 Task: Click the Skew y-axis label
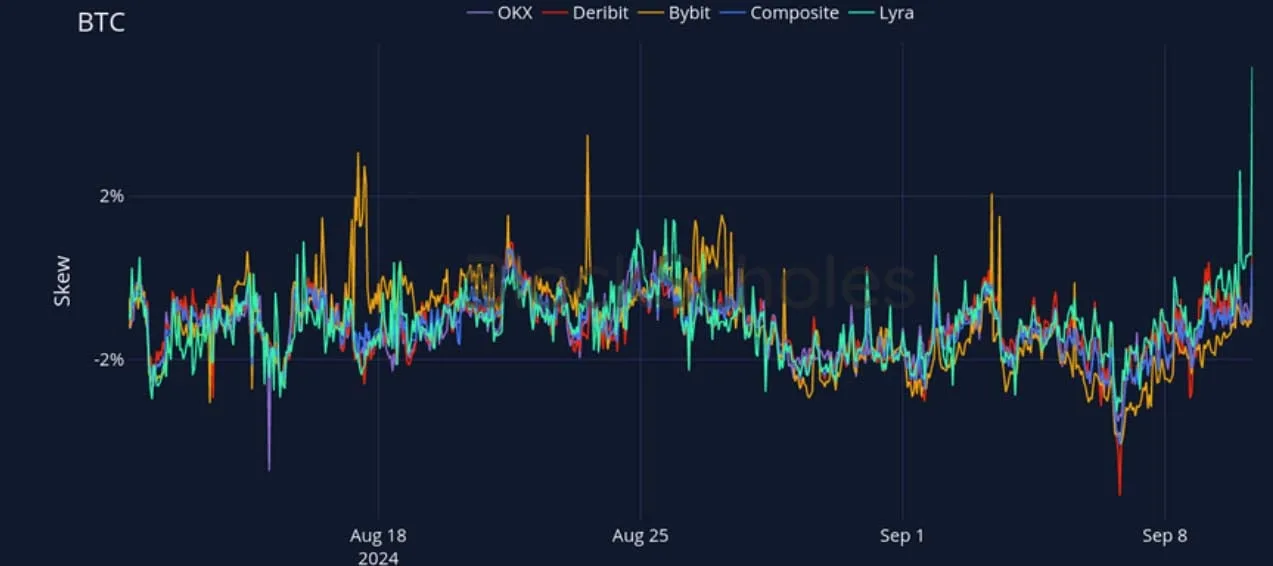pyautogui.click(x=62, y=283)
